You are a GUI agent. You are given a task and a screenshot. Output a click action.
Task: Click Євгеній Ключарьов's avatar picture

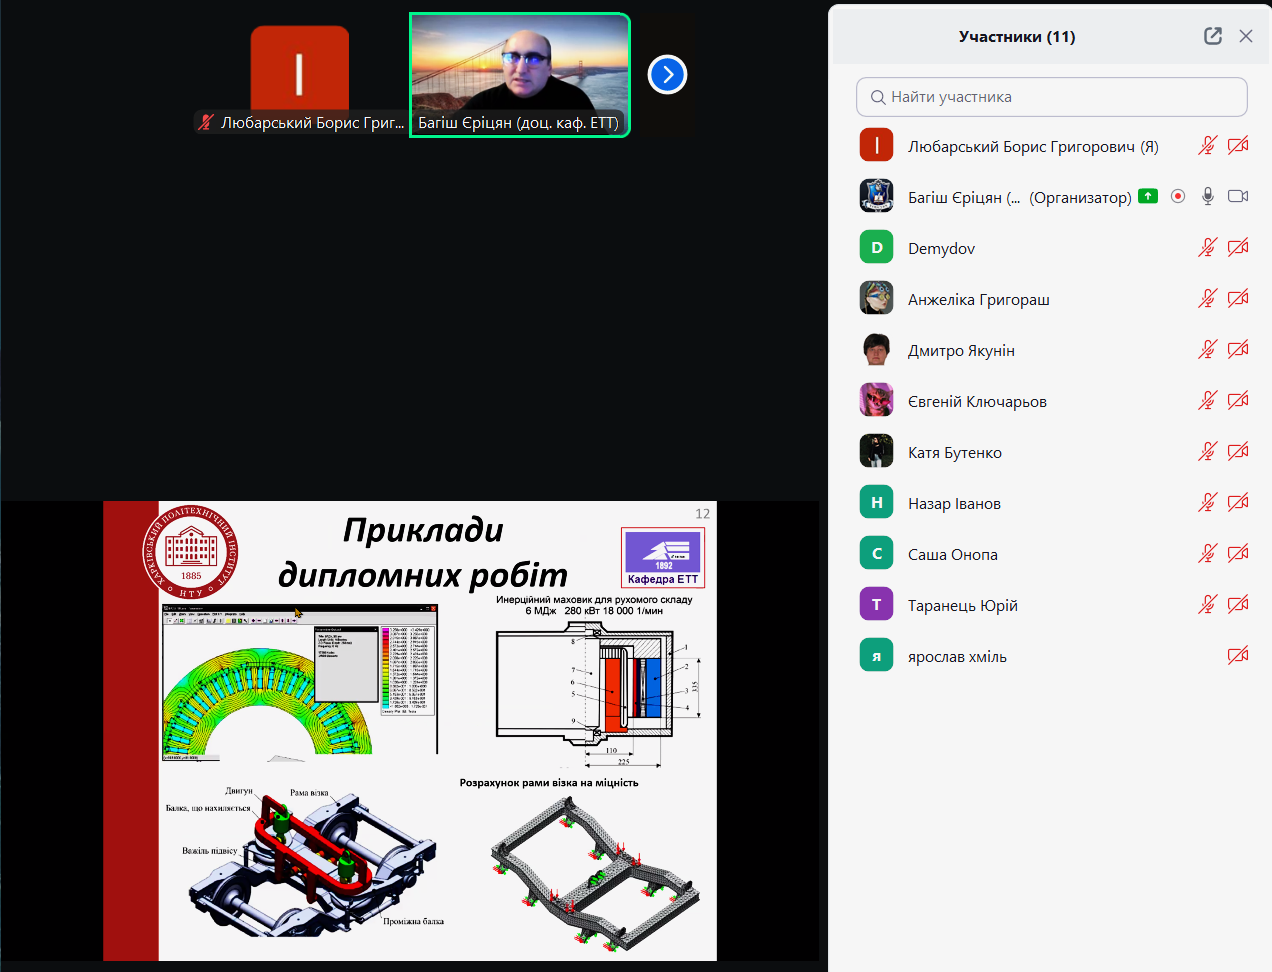pos(877,400)
